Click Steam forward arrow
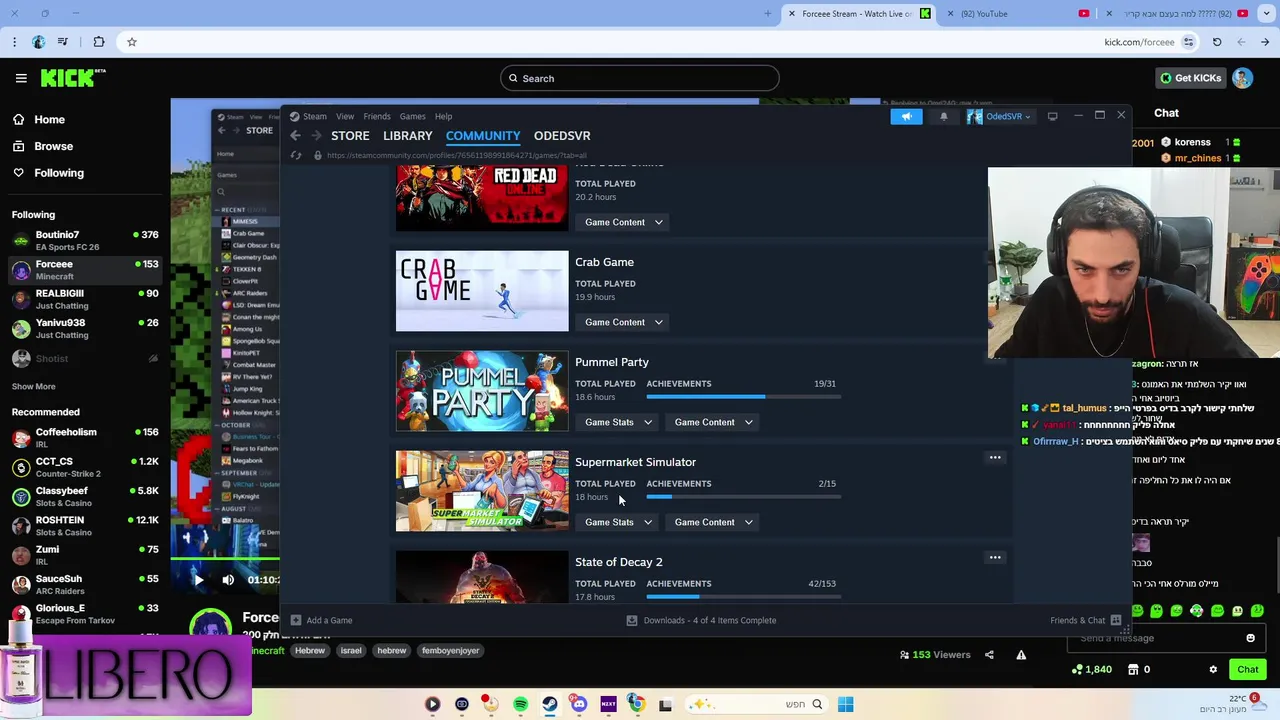This screenshot has height=720, width=1280. (x=316, y=136)
